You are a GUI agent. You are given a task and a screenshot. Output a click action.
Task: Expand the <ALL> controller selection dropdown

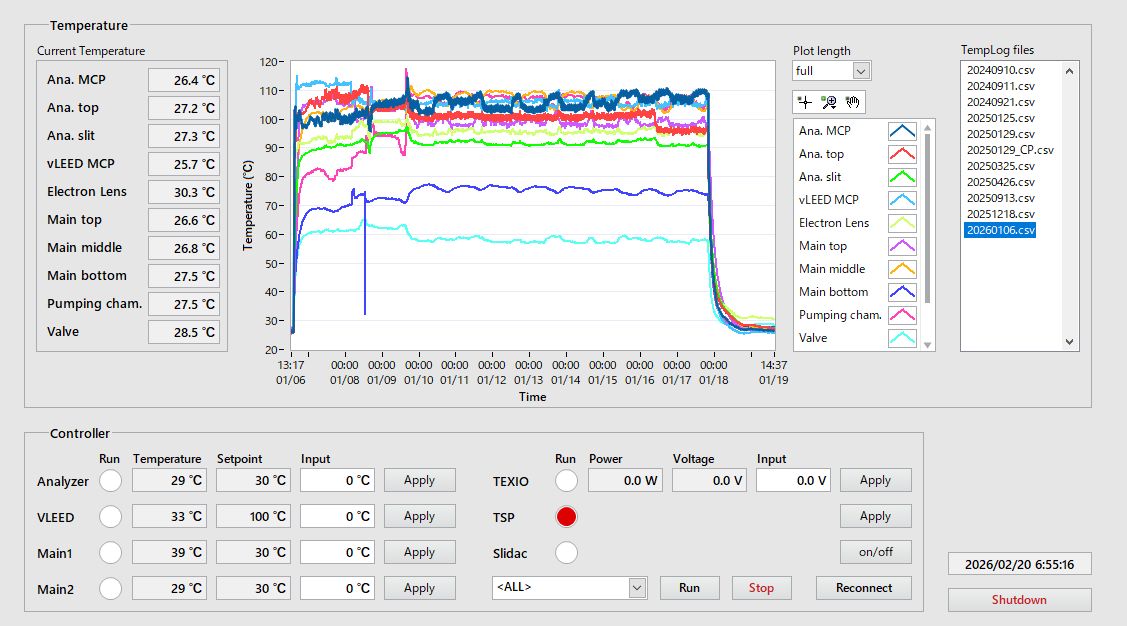coord(637,588)
